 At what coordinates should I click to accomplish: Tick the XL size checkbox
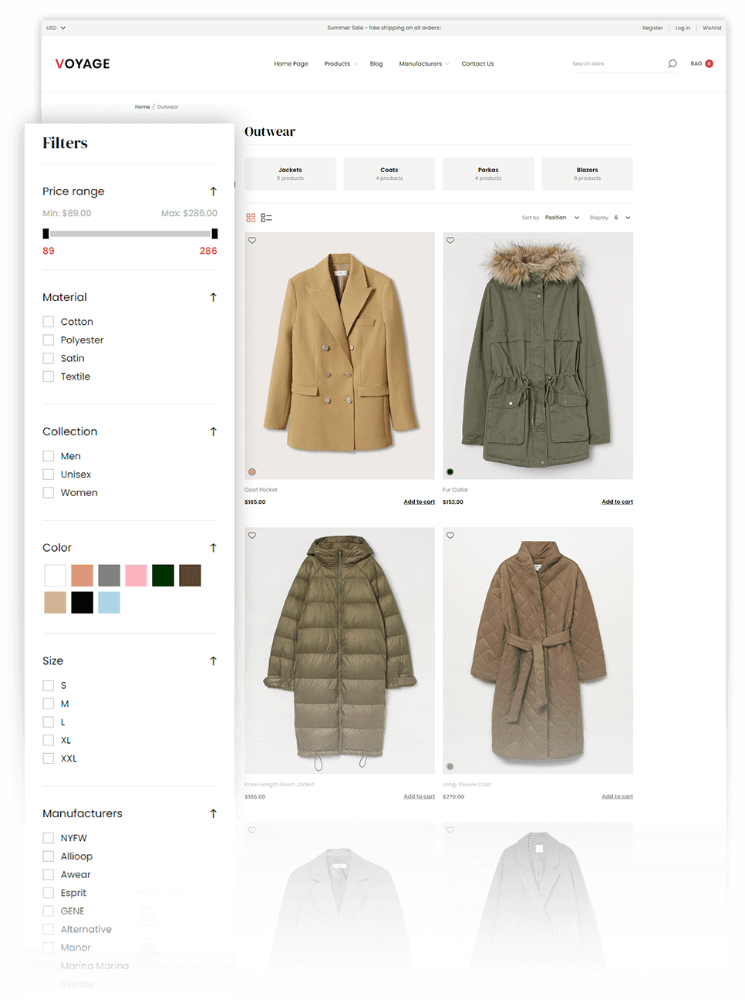pos(48,740)
